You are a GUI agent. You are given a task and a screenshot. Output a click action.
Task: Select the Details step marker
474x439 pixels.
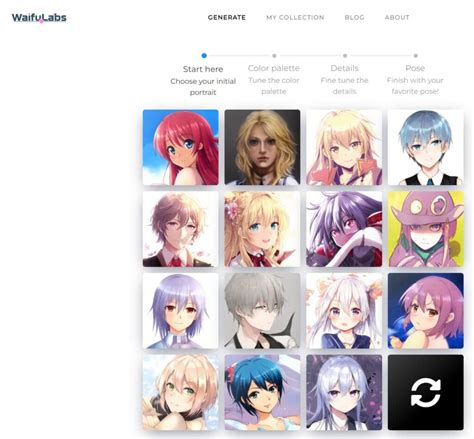(x=345, y=56)
